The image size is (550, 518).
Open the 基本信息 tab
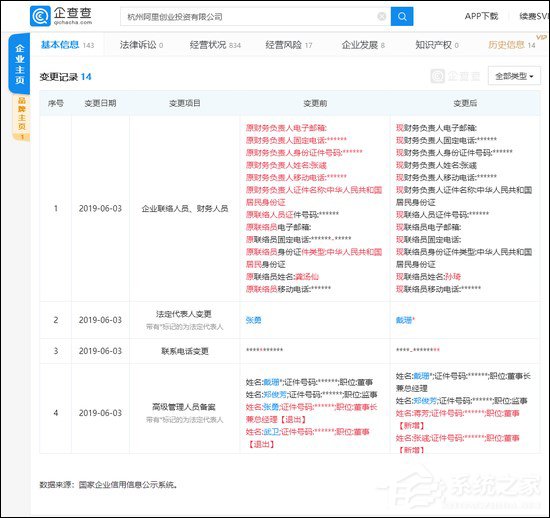coord(67,45)
